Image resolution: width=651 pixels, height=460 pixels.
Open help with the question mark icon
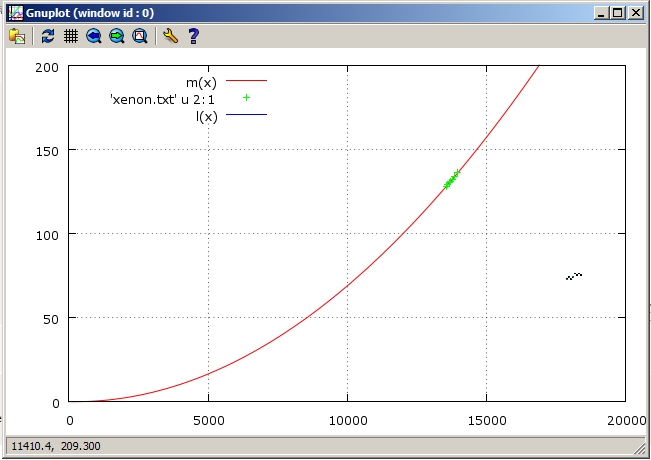coord(193,36)
